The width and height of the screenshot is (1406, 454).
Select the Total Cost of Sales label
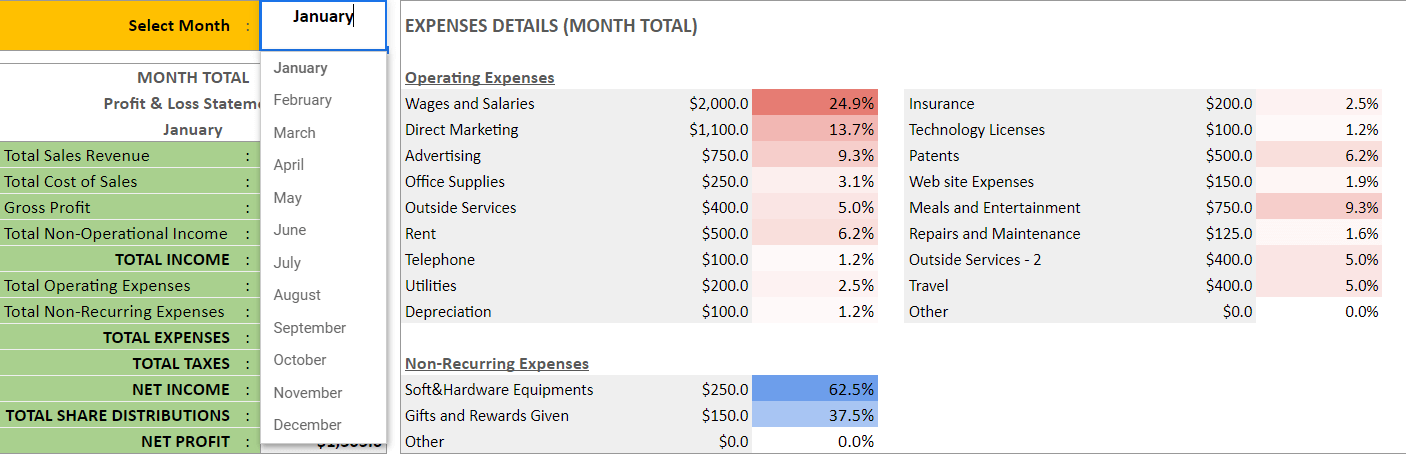tap(71, 182)
